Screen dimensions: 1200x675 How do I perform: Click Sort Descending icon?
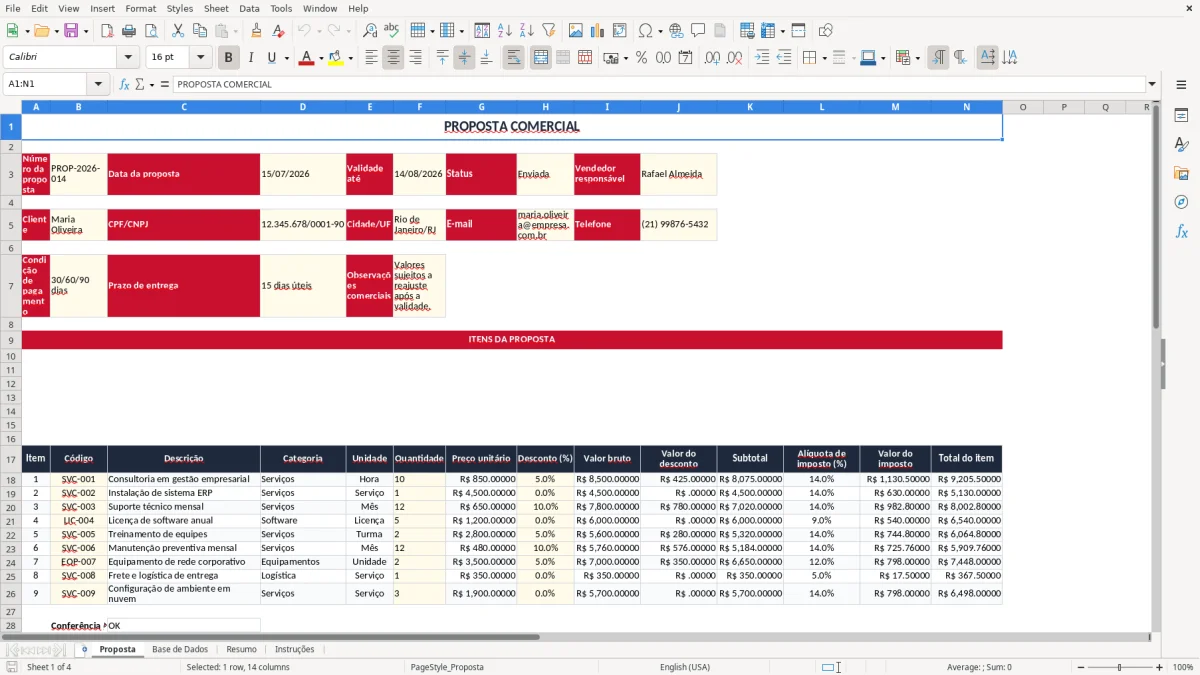526,31
